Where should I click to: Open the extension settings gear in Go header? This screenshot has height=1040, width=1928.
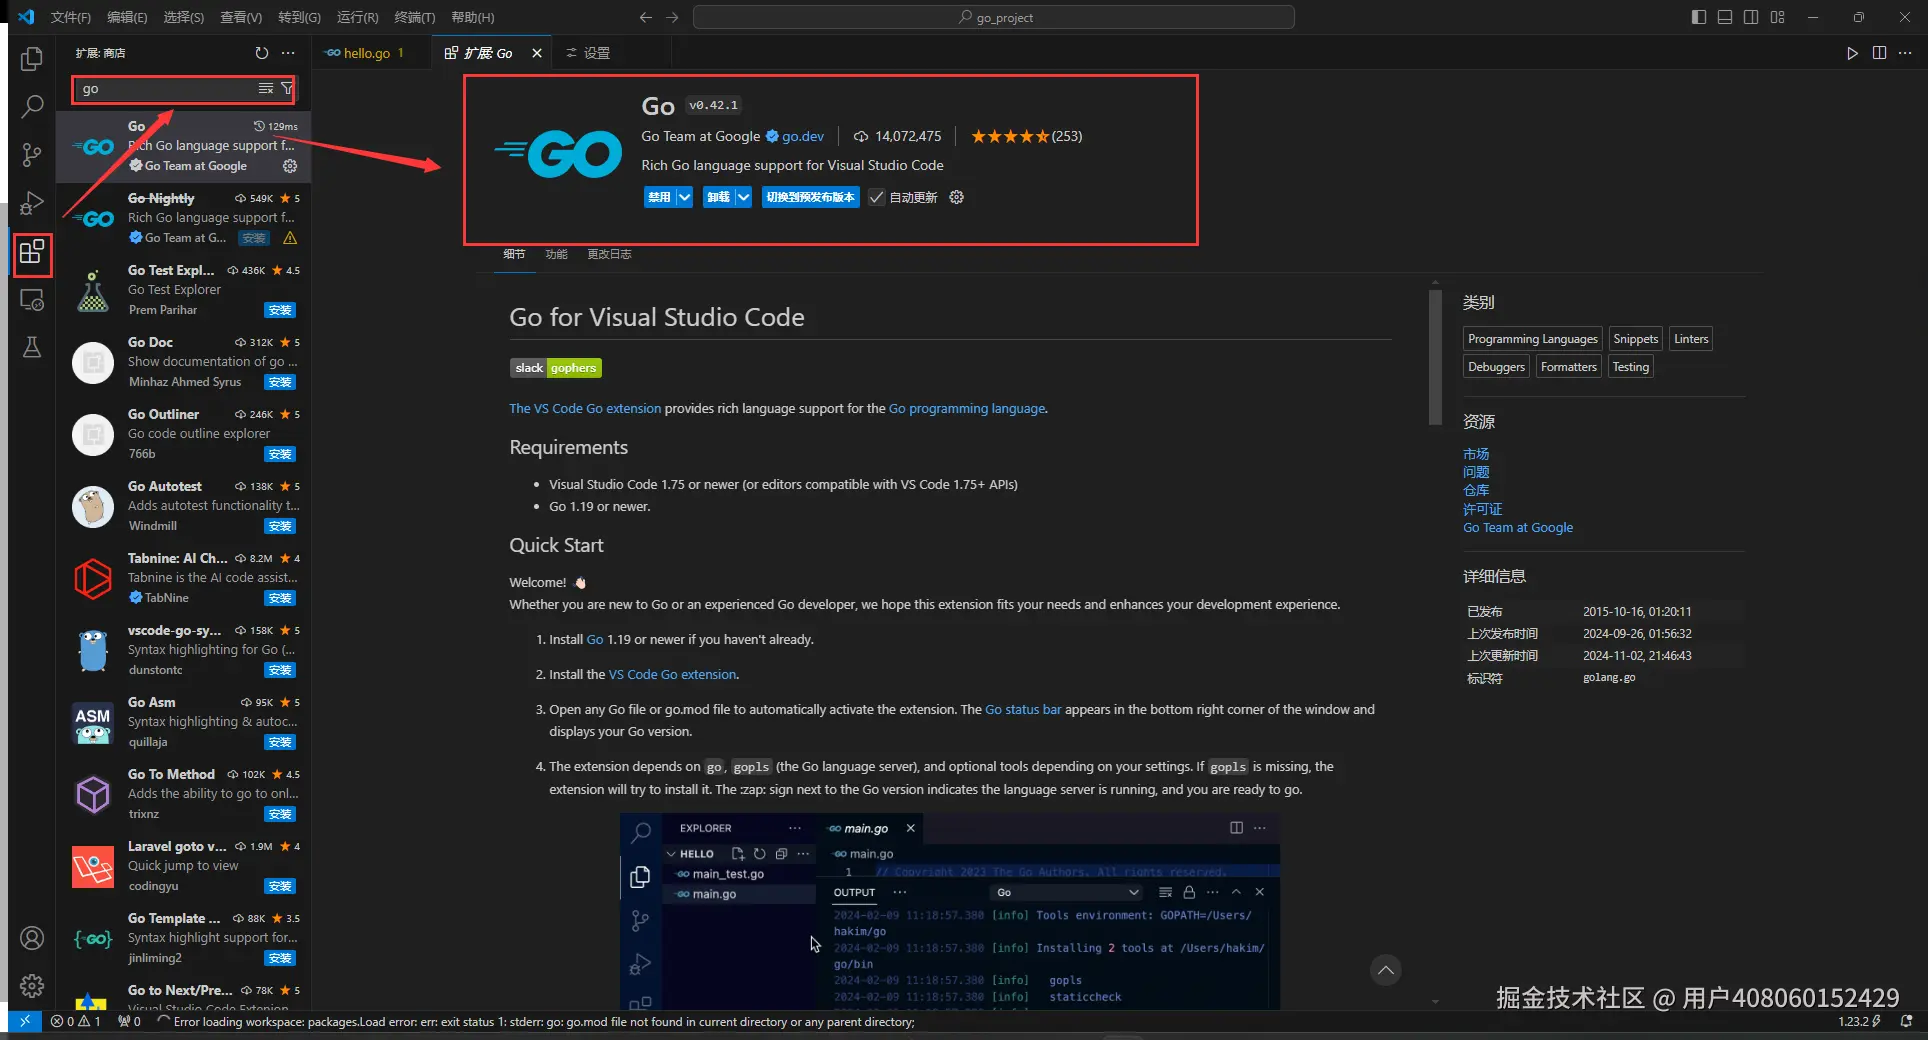[x=957, y=197]
